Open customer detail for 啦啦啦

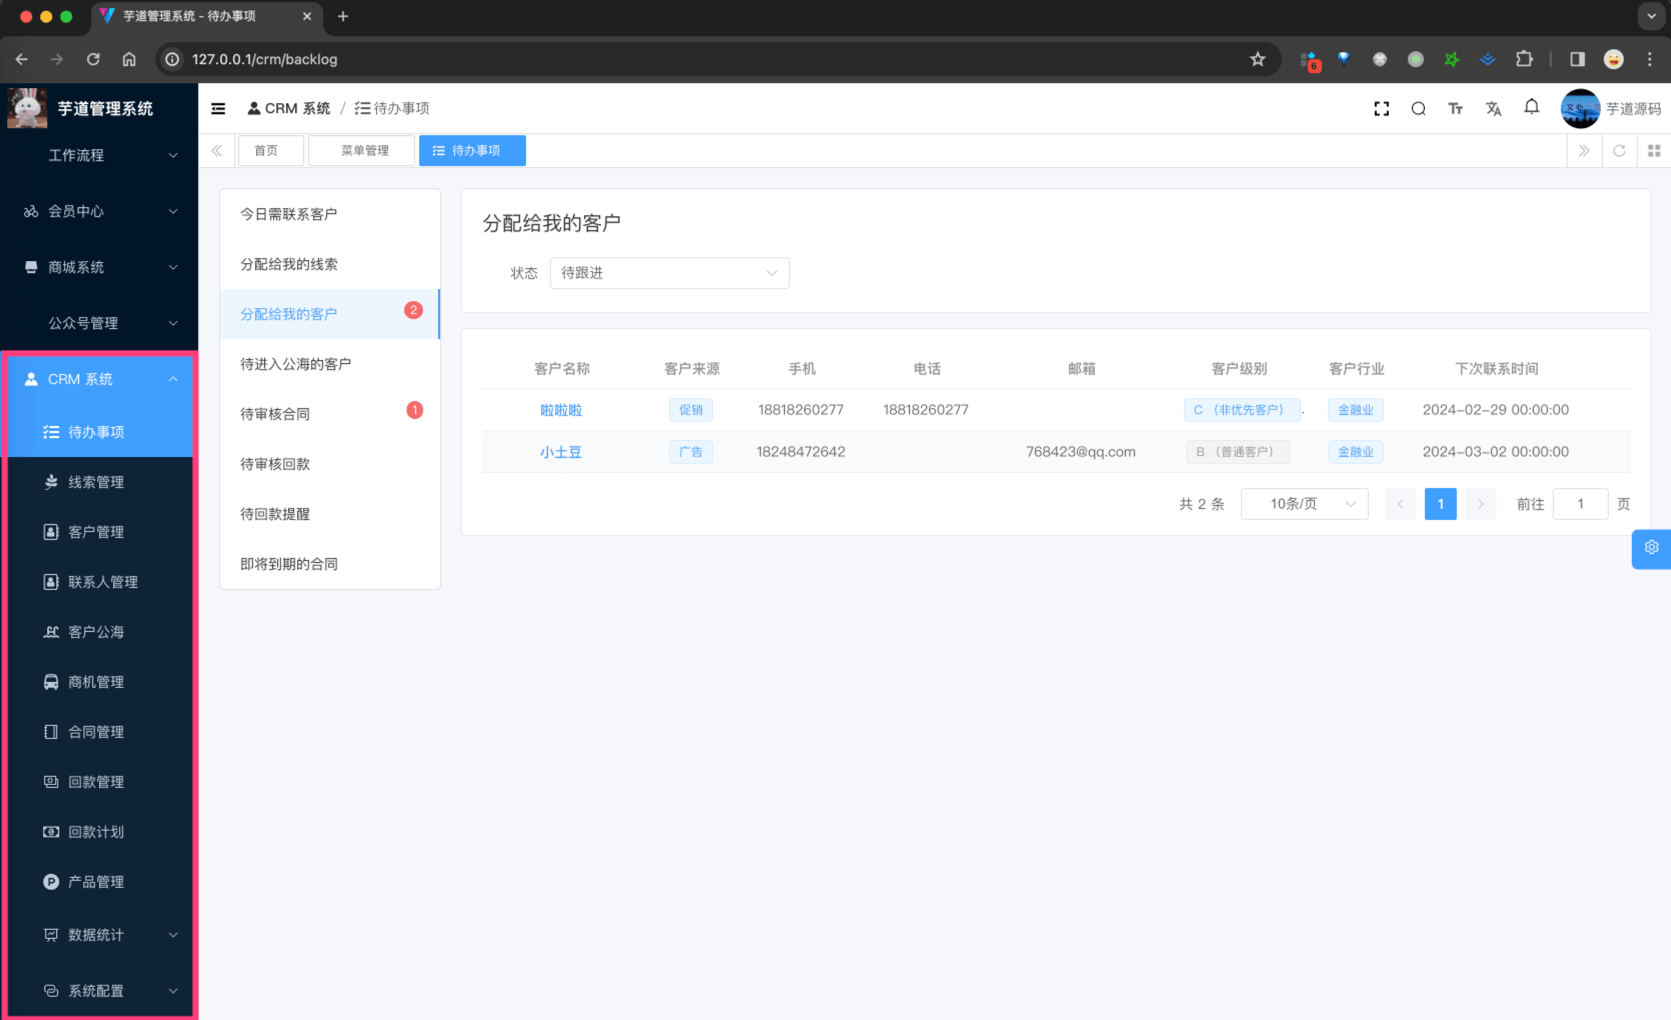coord(561,410)
